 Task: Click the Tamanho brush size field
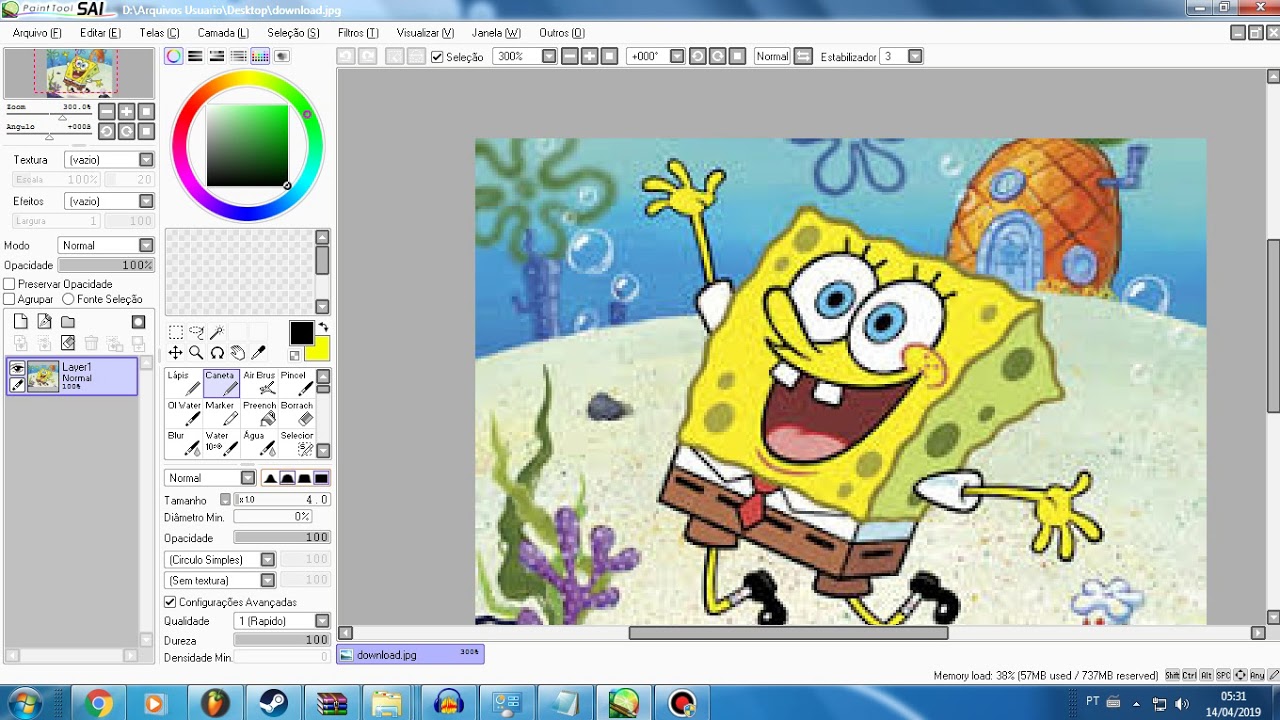[x=282, y=499]
